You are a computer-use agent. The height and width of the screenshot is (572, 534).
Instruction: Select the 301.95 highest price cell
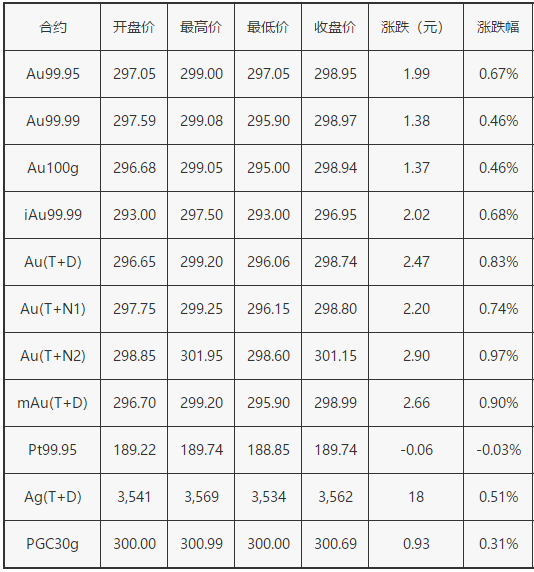[x=201, y=356]
